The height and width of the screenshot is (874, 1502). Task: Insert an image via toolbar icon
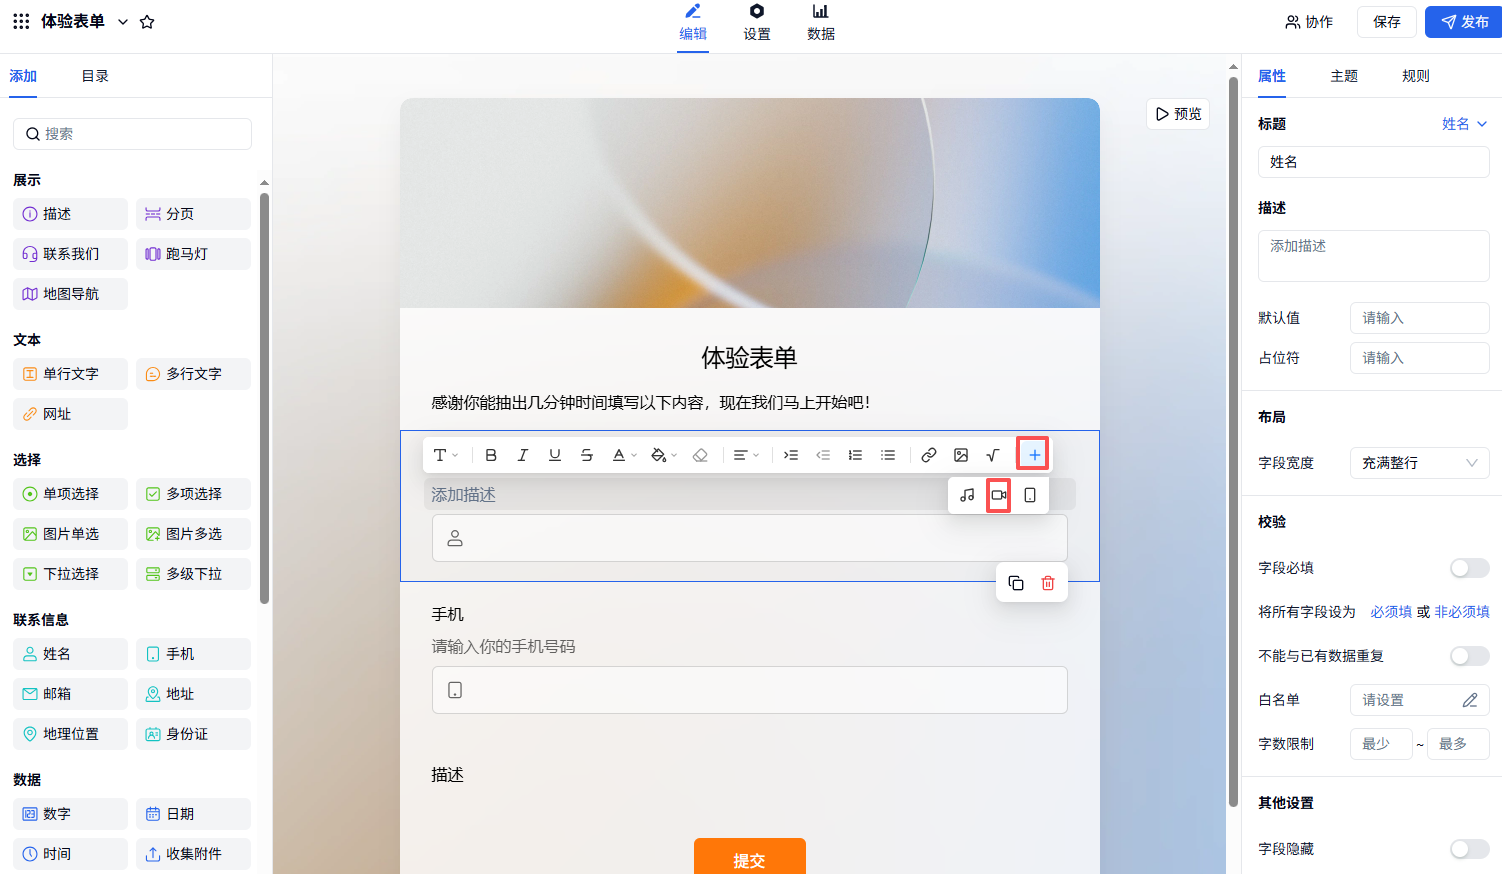[961, 455]
